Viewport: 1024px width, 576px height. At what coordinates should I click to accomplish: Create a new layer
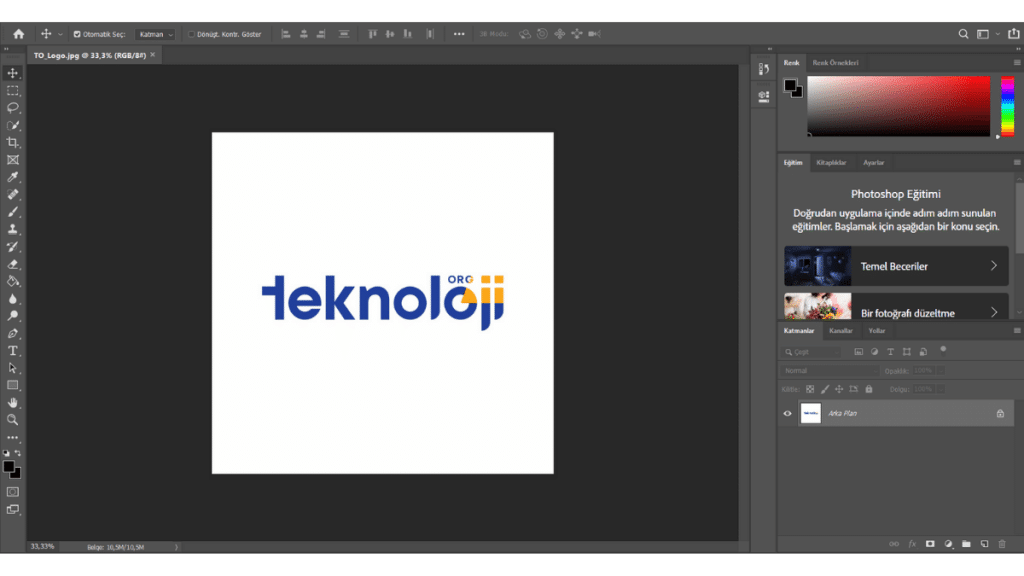984,544
